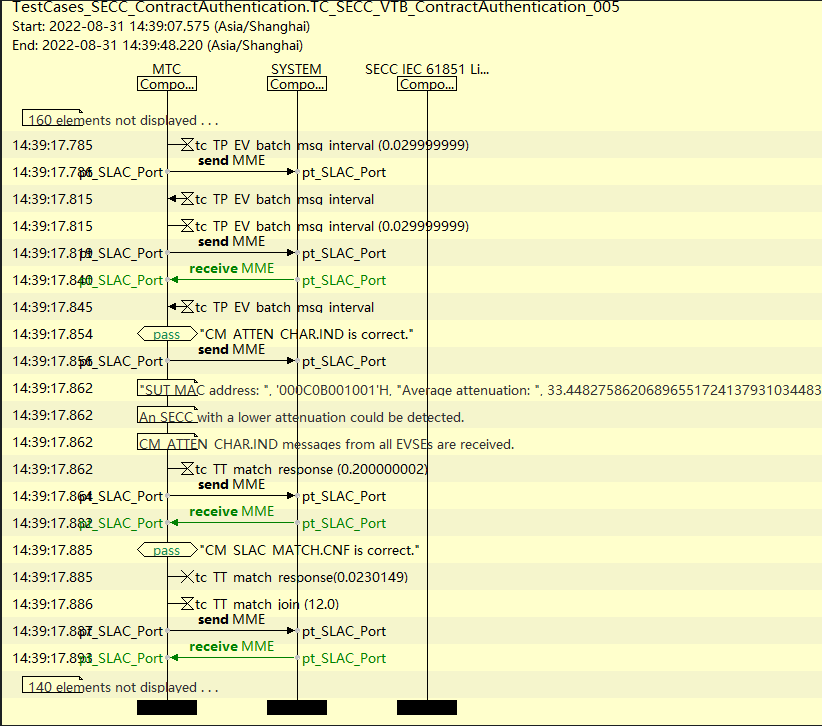Click the stopped tc_TT_match_response timer icon
822x726 pixels.
(x=187, y=577)
